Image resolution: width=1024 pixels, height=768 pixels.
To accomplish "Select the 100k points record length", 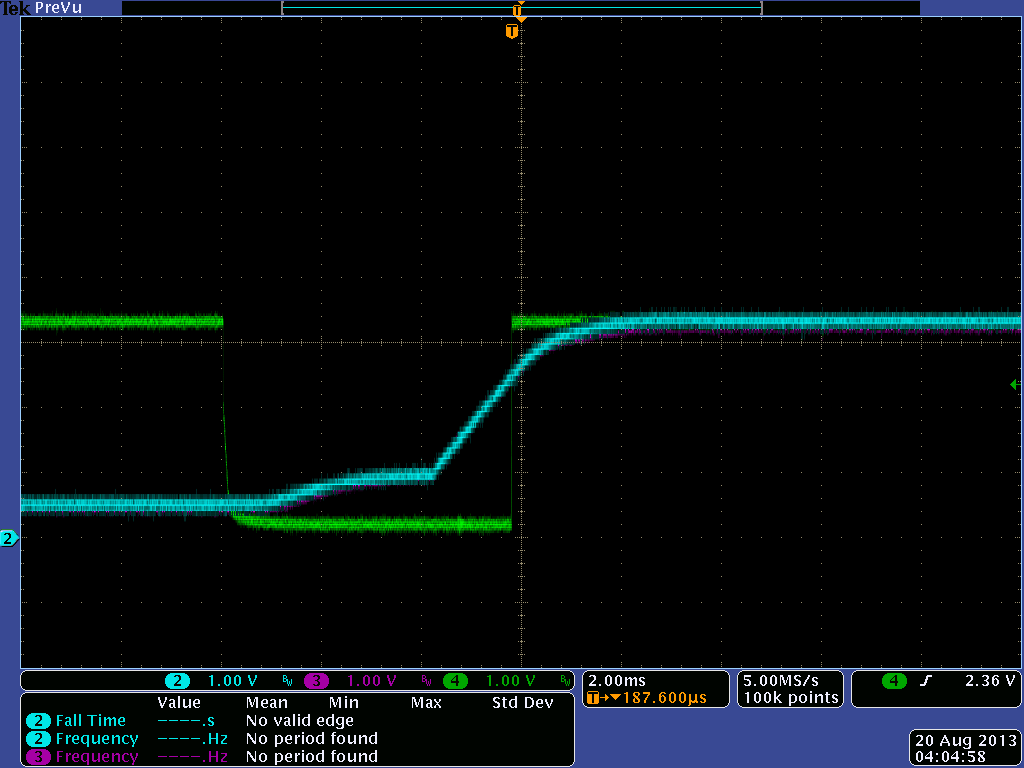I will coord(792,698).
